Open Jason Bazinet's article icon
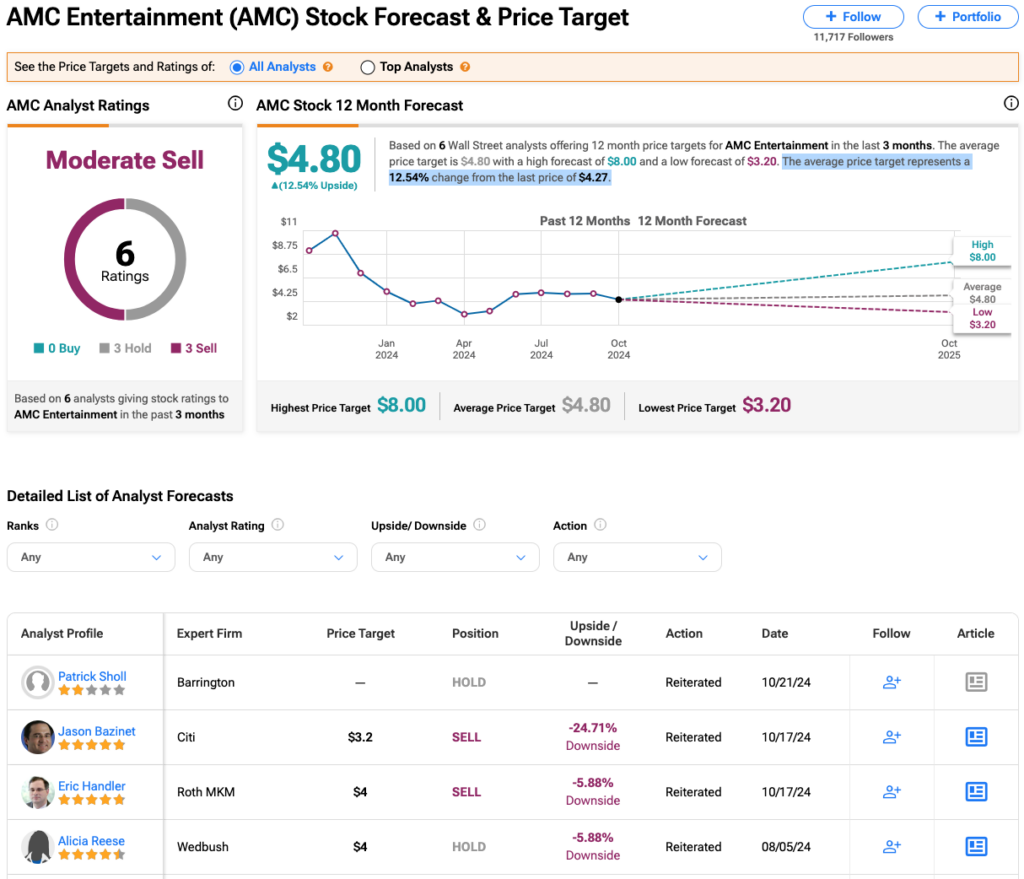1024x879 pixels. 976,737
